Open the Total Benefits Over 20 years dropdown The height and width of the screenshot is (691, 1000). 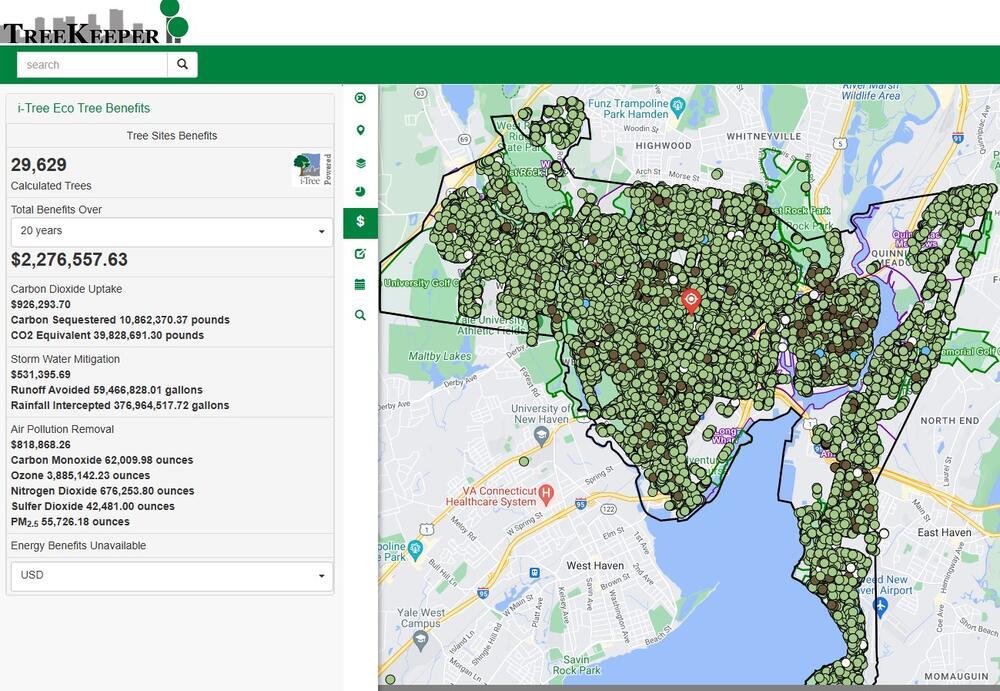point(172,231)
